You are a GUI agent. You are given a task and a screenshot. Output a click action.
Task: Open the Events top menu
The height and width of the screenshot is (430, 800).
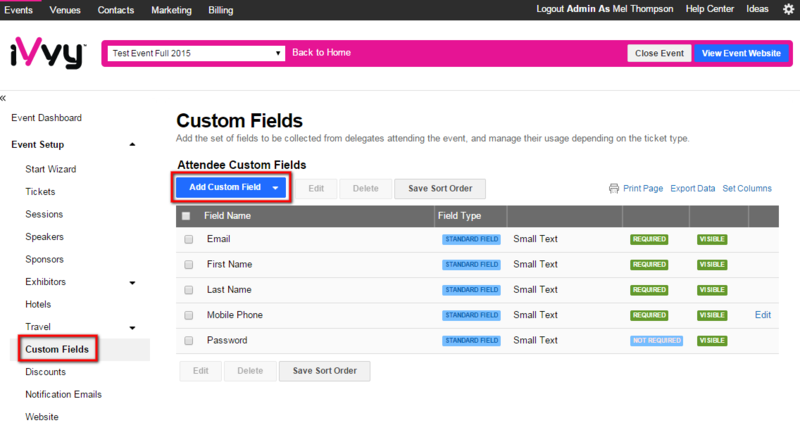tap(18, 10)
